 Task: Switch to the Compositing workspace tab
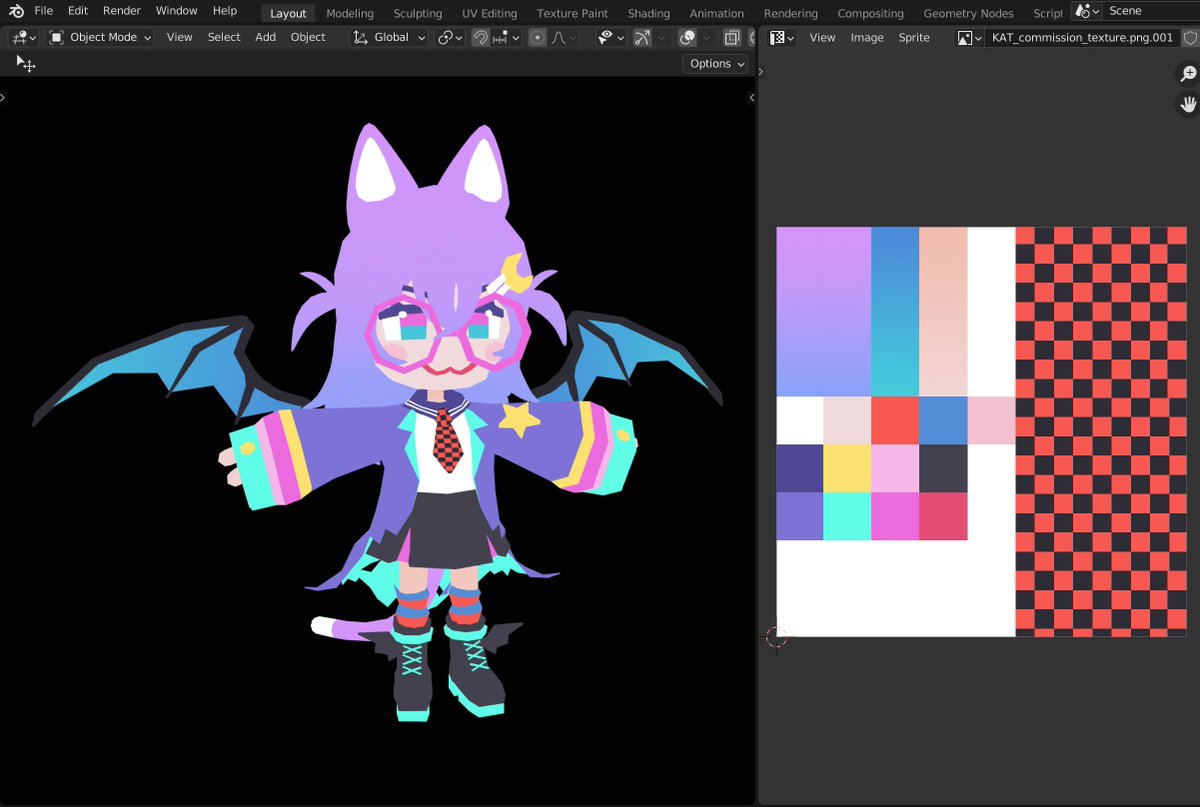click(870, 13)
